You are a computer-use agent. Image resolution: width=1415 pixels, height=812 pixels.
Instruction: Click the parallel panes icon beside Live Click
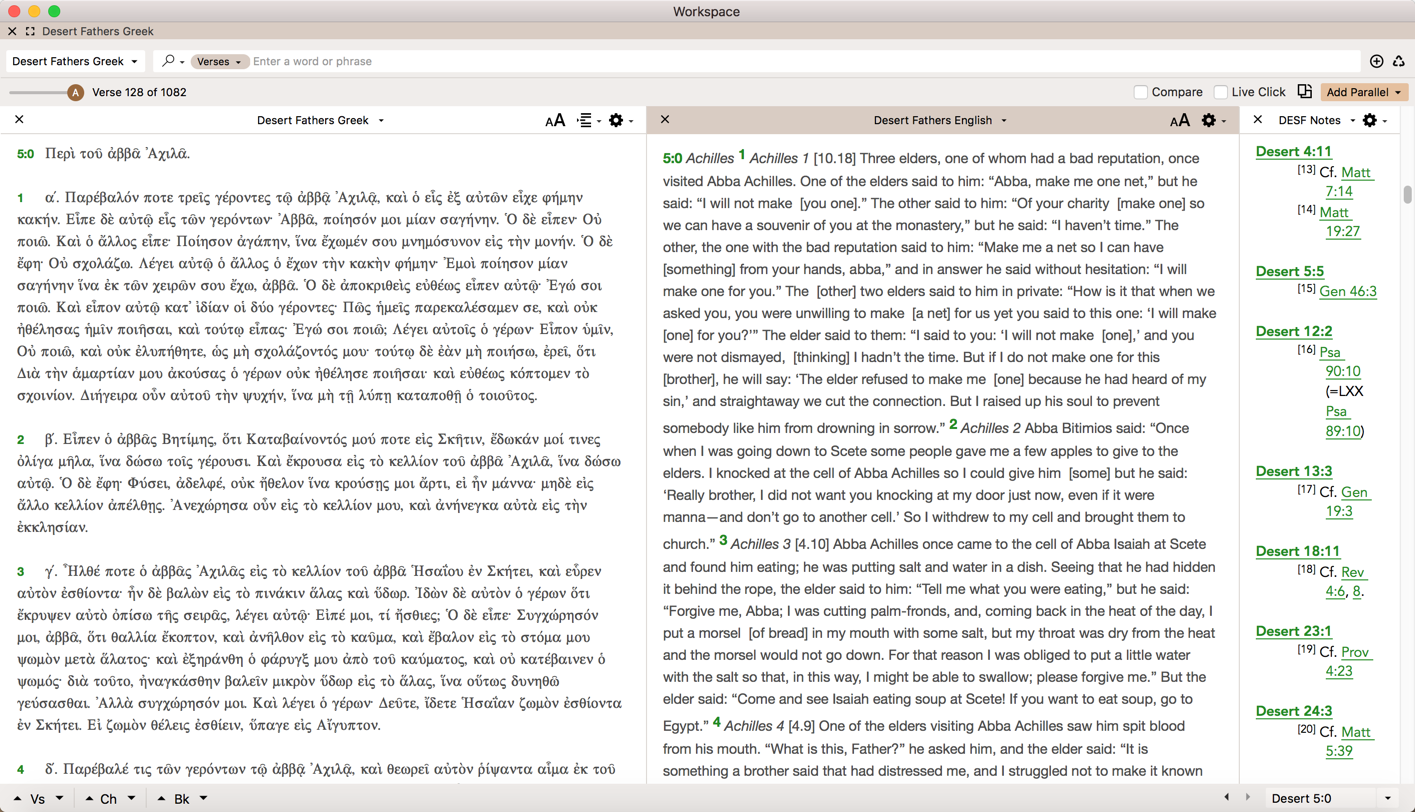[1305, 92]
